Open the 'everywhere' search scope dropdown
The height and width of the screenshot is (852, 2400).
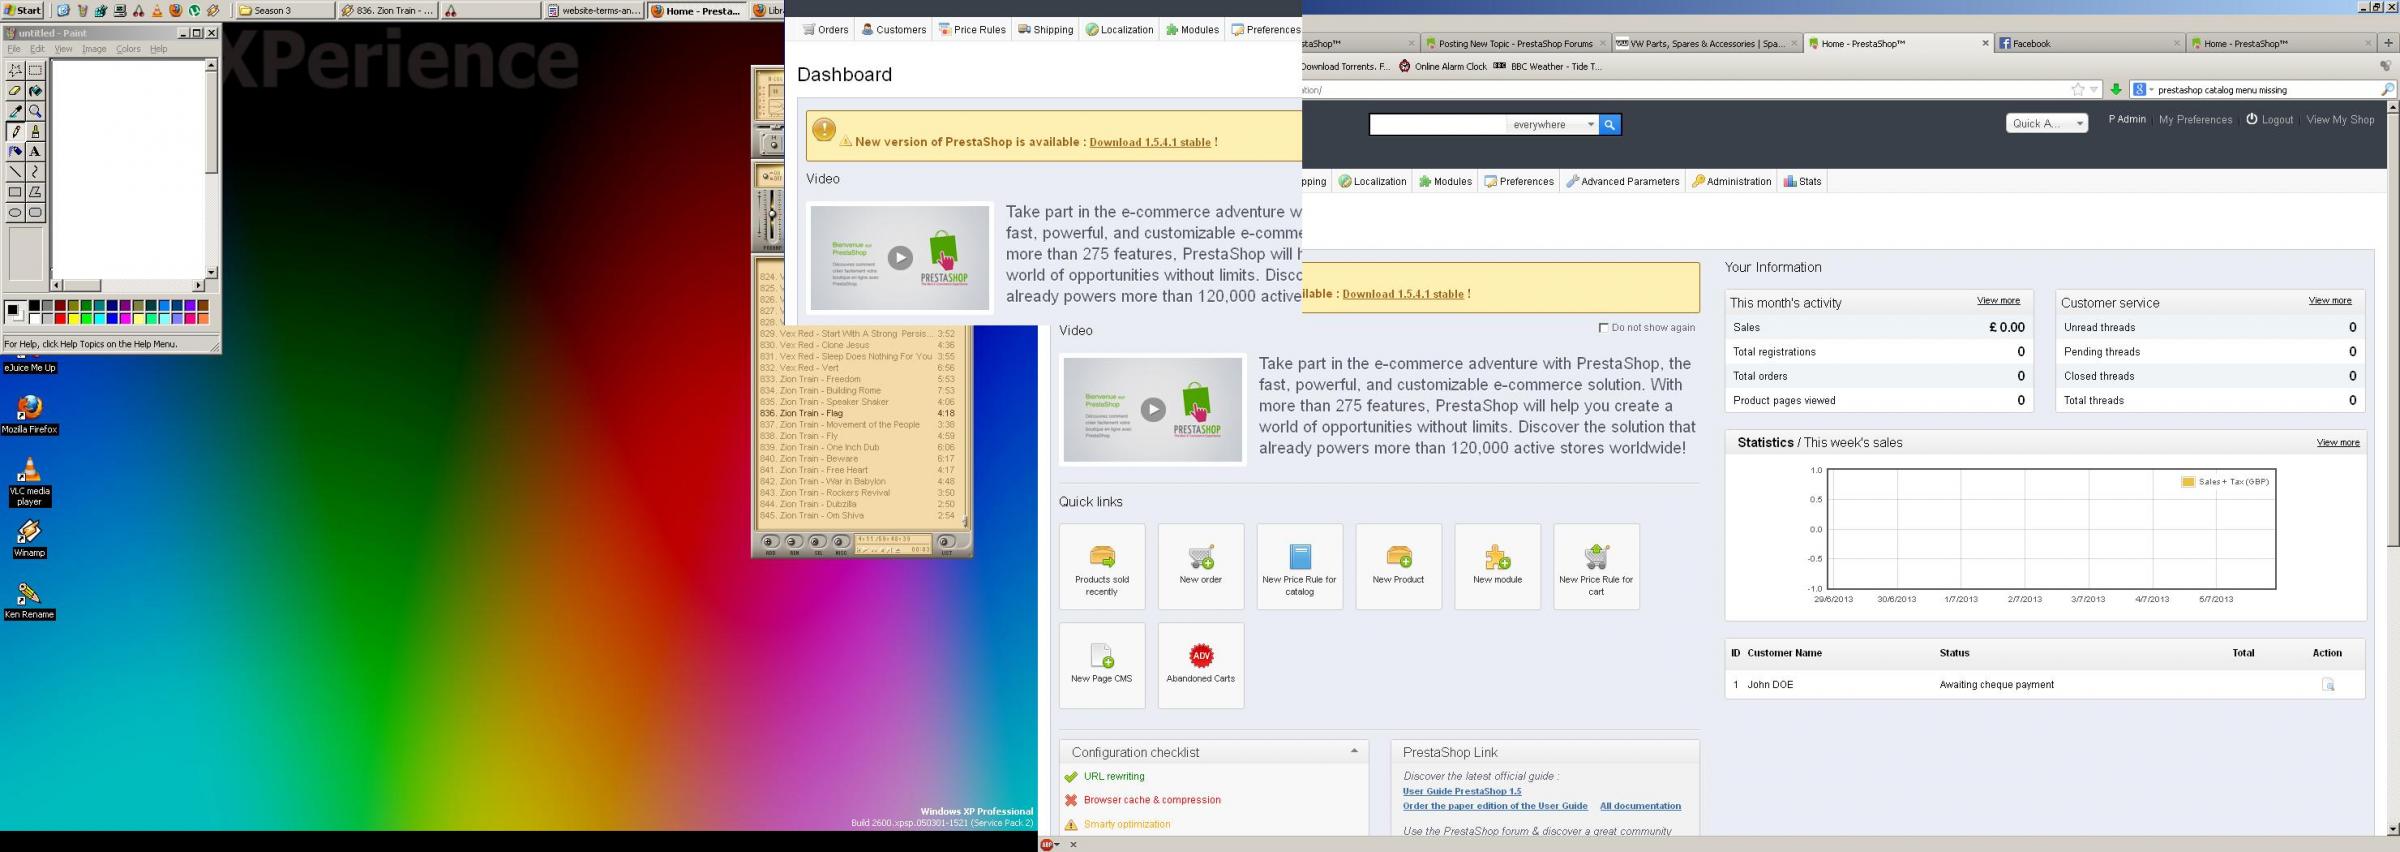1552,125
